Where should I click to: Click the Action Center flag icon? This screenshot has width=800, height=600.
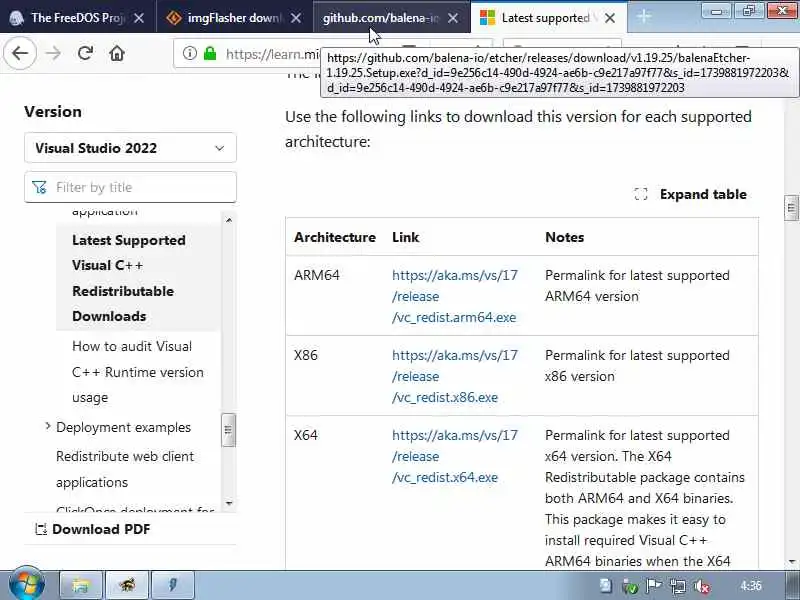(x=654, y=586)
